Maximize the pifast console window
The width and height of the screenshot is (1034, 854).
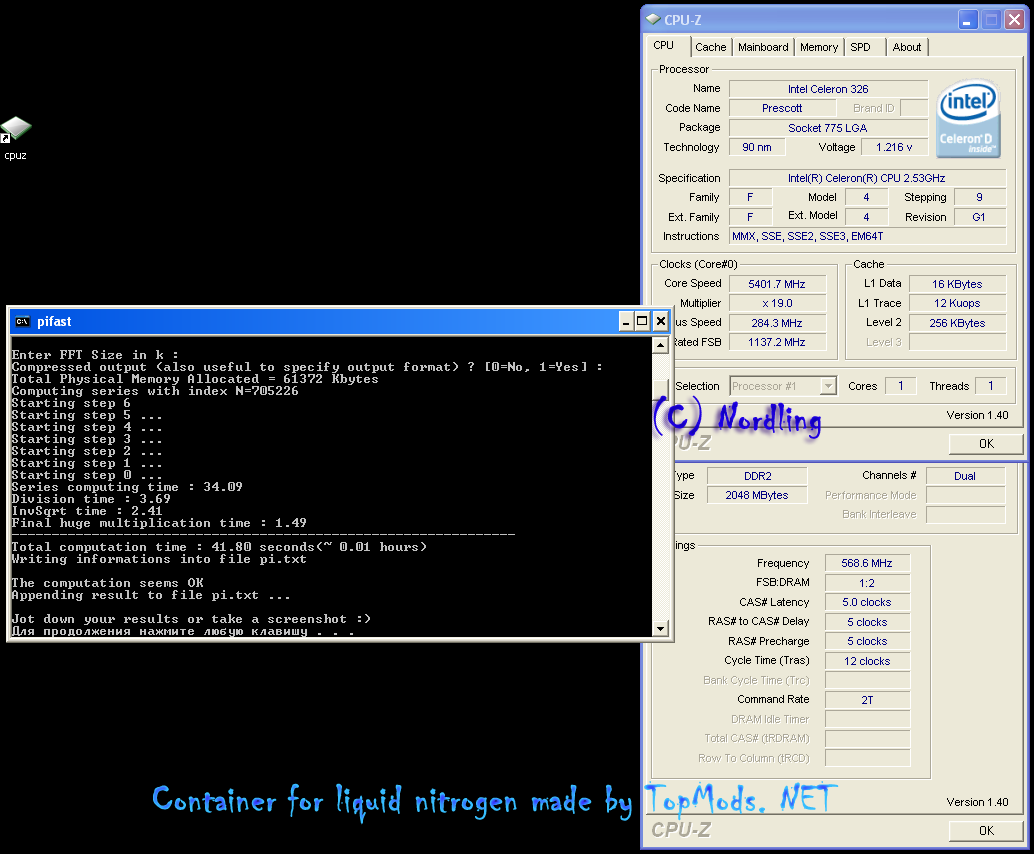click(642, 321)
